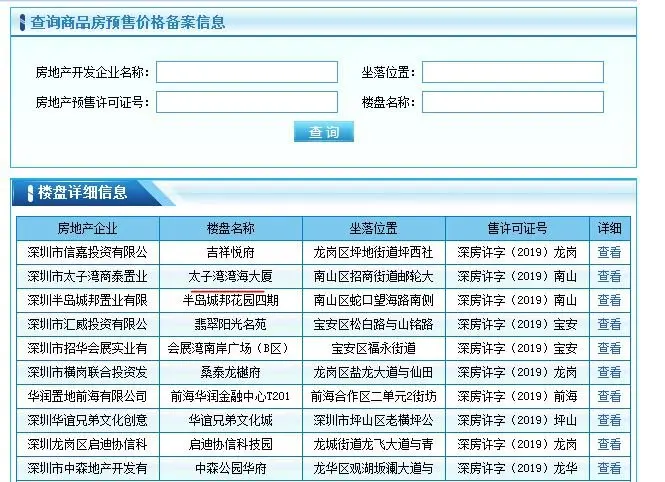Open 查看 link for 会展湾南岸广场（B区）
The width and height of the screenshot is (665, 482).
(x=609, y=348)
